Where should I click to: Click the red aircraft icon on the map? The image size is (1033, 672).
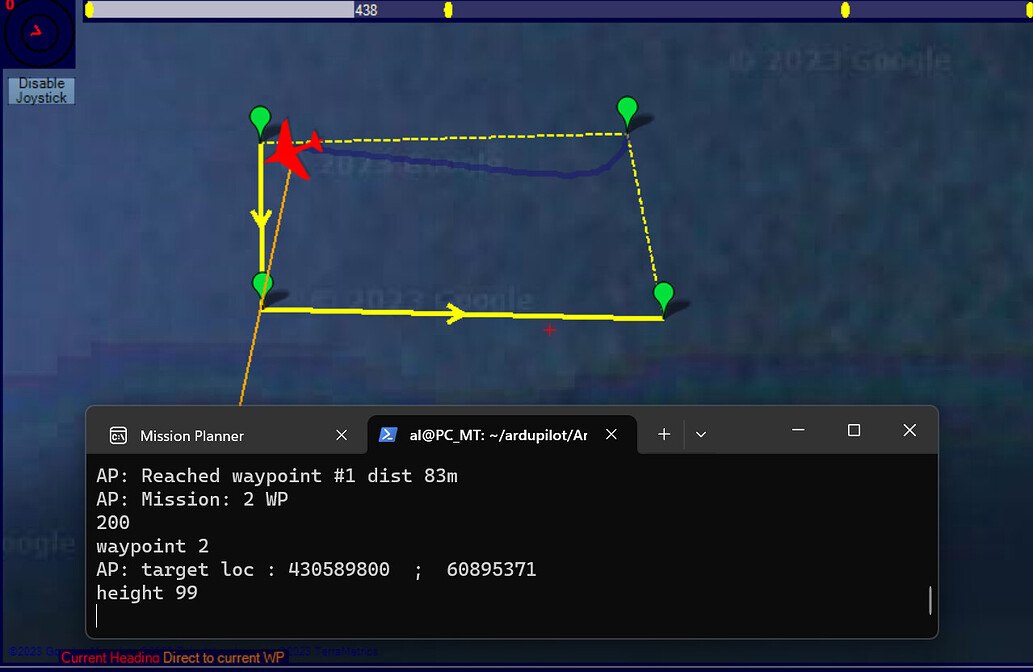291,152
